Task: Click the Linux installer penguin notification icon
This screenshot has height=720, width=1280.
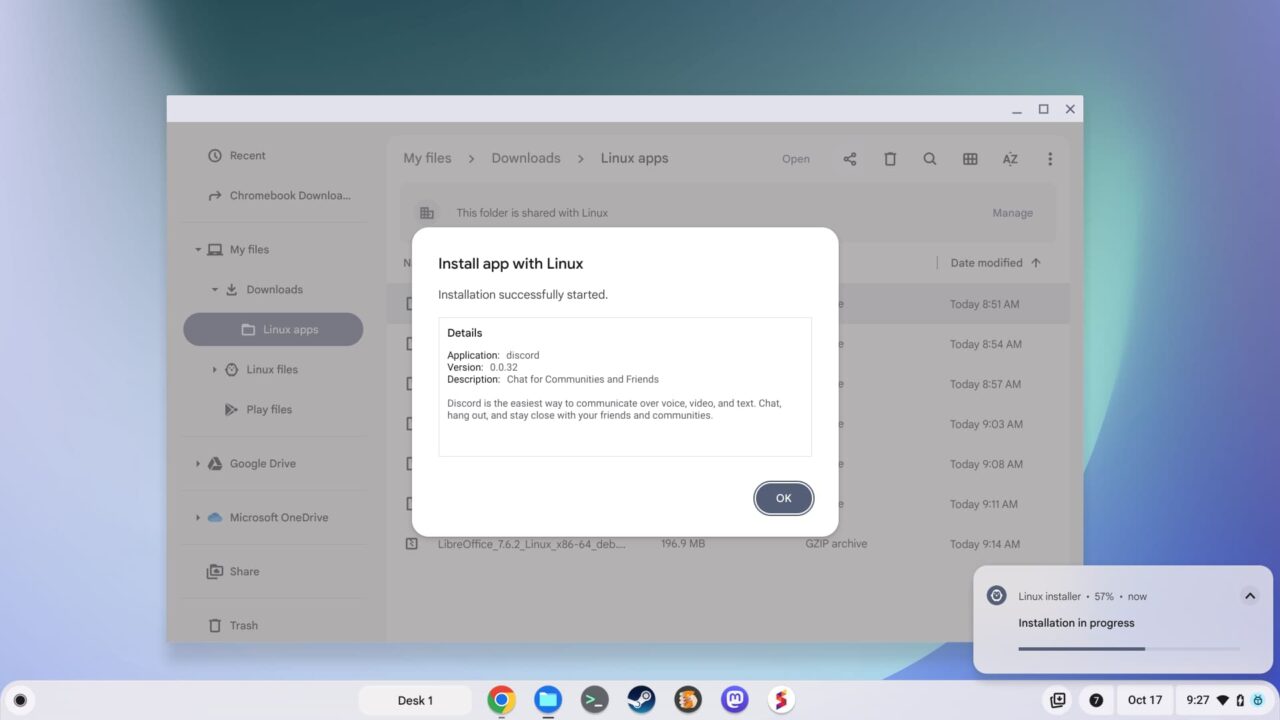Action: coord(996,596)
